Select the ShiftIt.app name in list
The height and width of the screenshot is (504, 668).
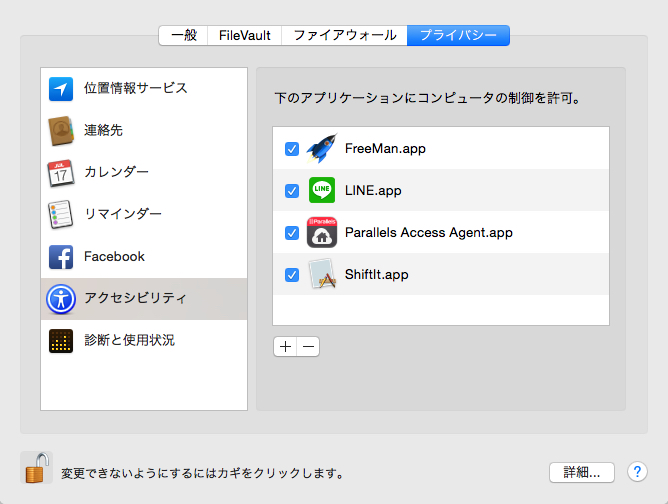click(377, 274)
